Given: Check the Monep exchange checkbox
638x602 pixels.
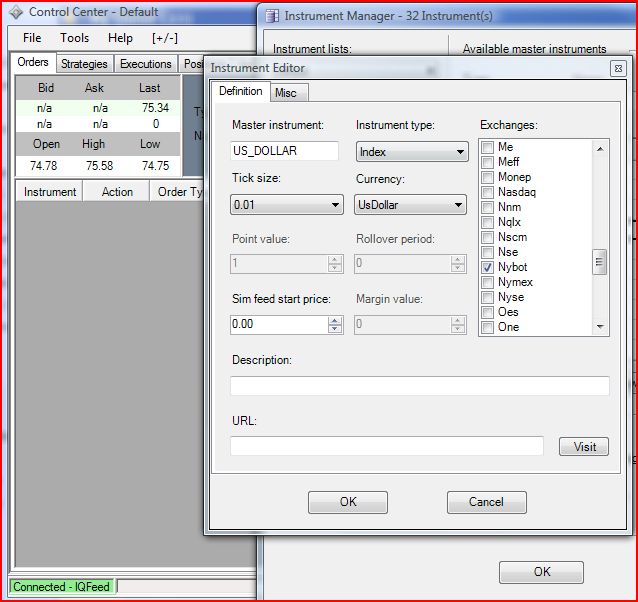Looking at the screenshot, I should 487,177.
